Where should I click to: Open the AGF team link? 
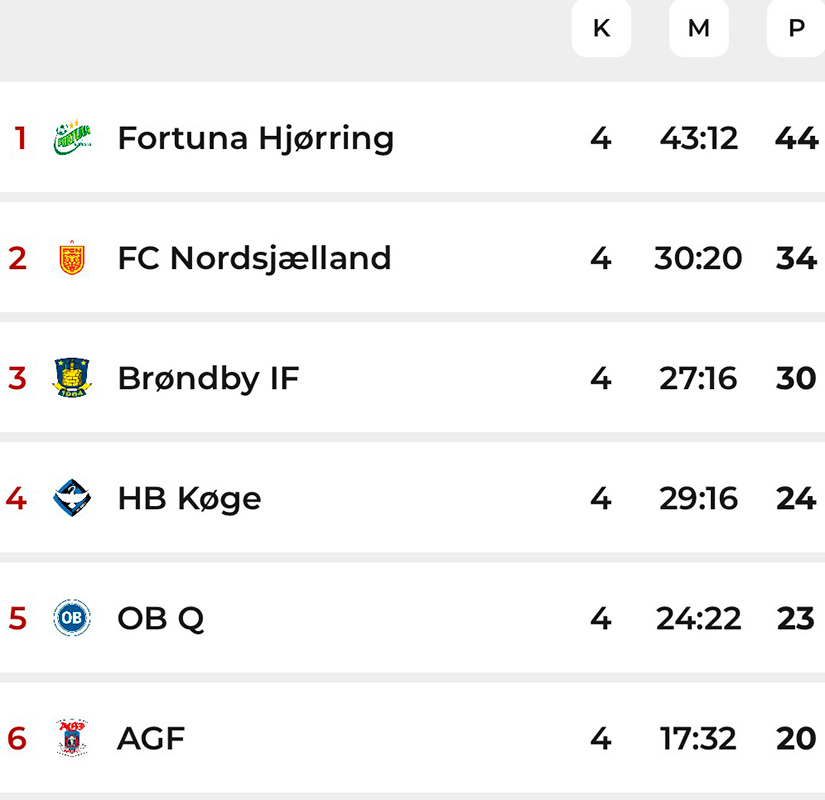[x=151, y=738]
